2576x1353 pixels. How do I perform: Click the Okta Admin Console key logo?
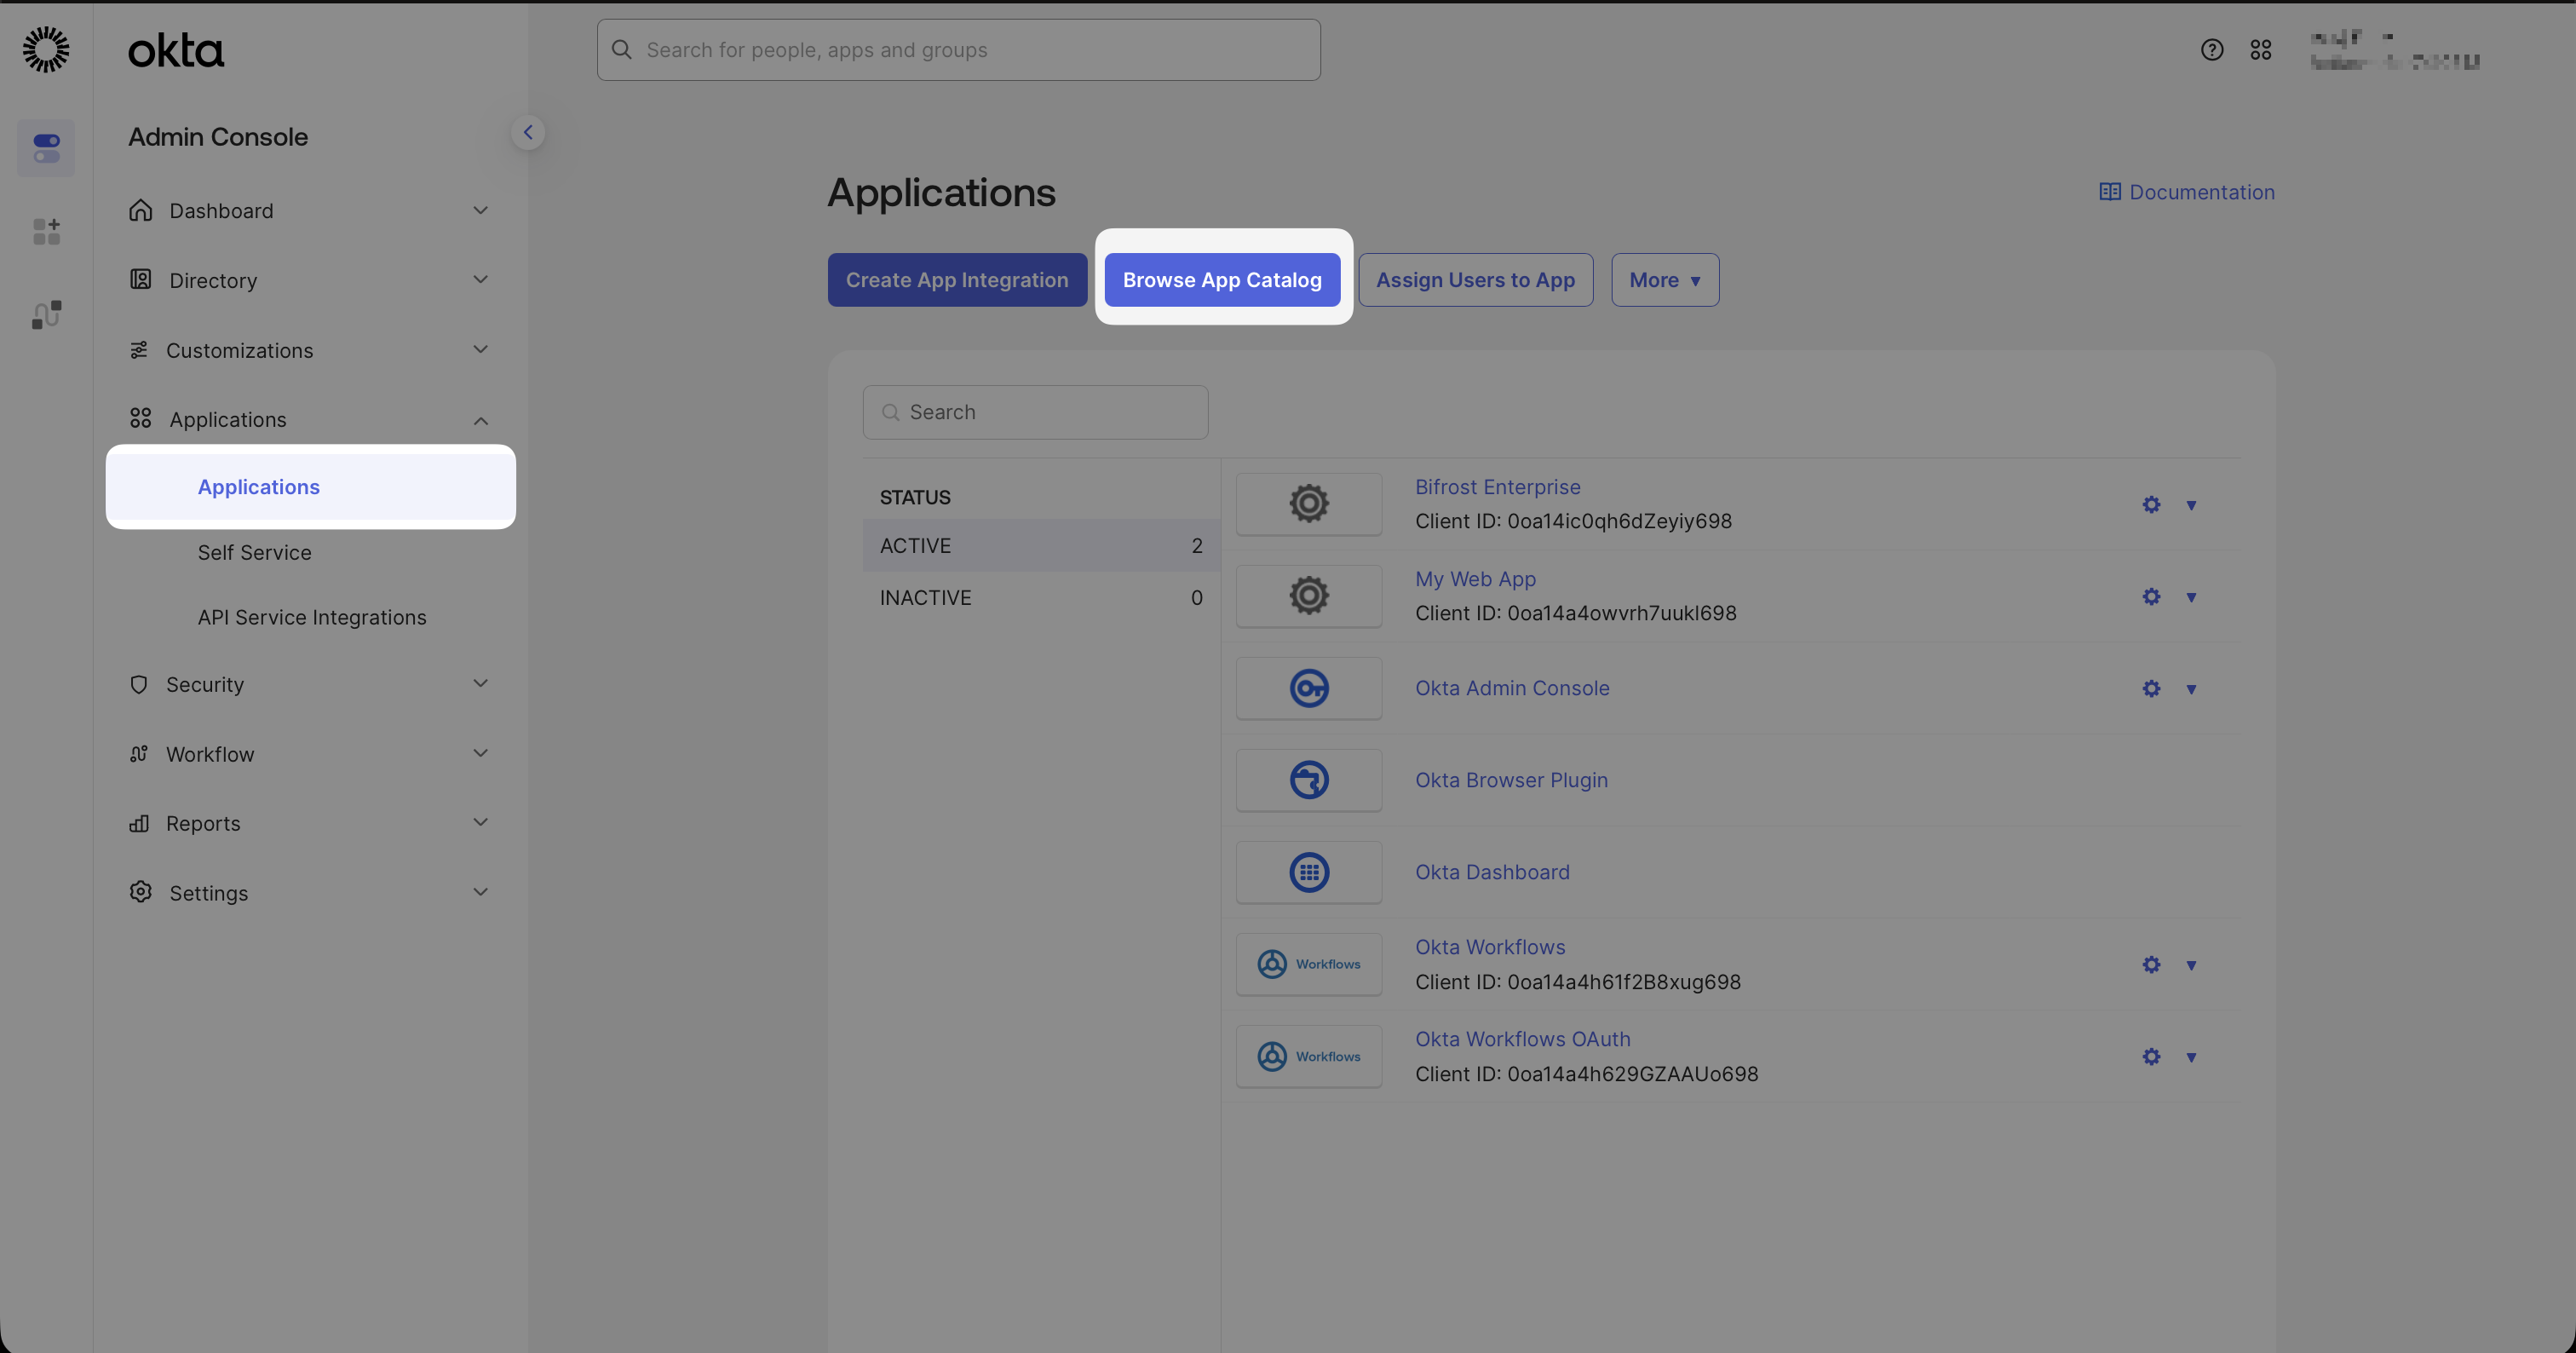pyautogui.click(x=1309, y=688)
